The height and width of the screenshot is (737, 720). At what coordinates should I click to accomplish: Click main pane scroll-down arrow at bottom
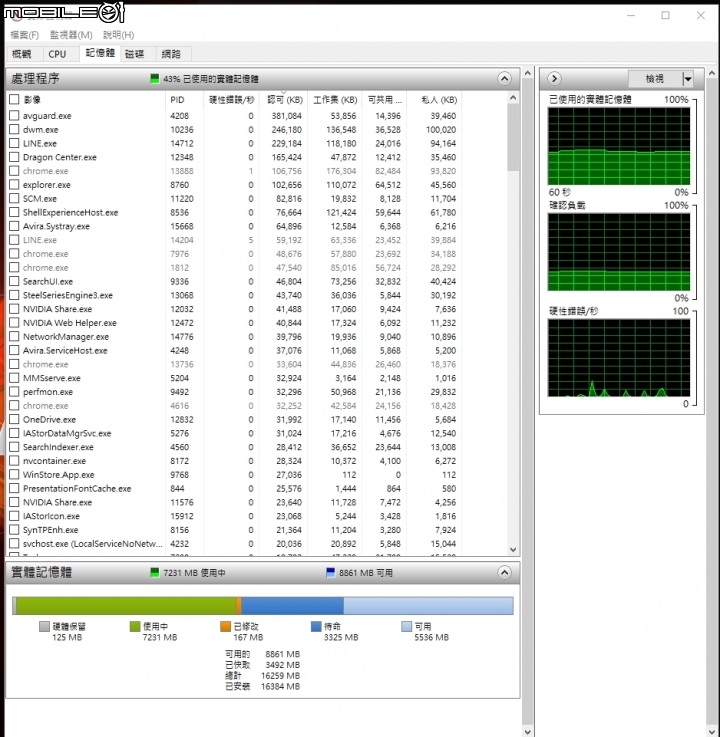pos(528,732)
